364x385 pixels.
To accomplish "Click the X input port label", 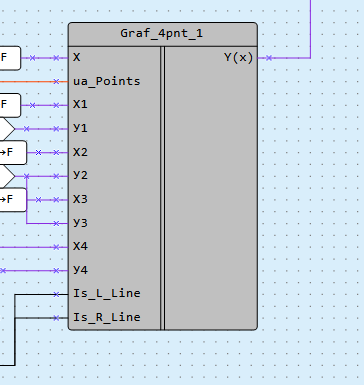I will (x=77, y=57).
